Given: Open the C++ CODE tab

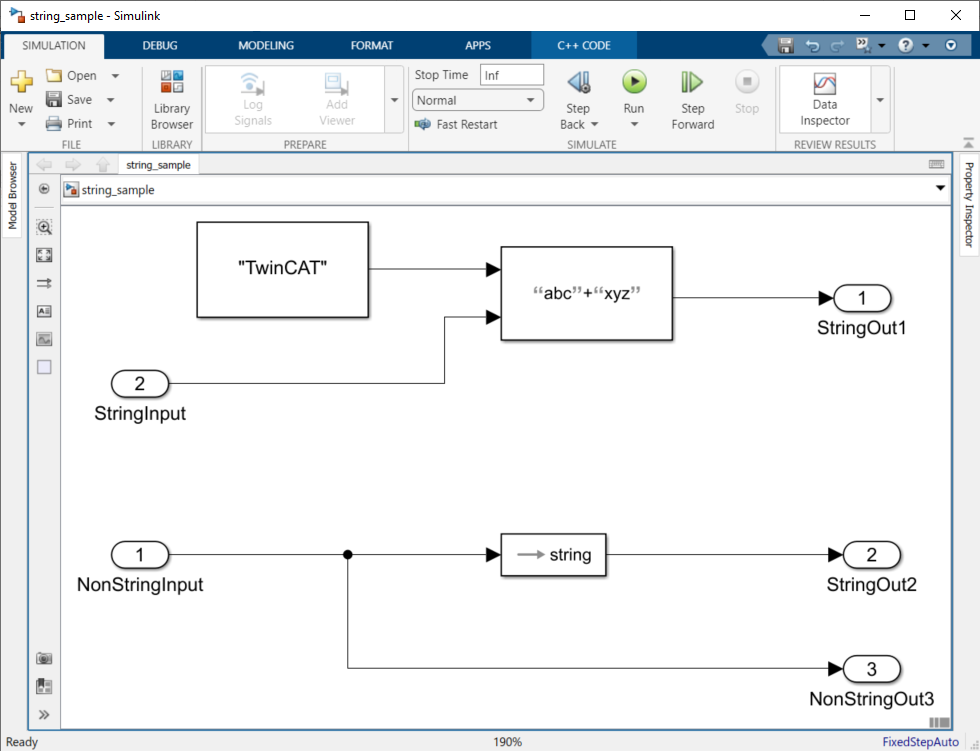Looking at the screenshot, I should coord(584,46).
